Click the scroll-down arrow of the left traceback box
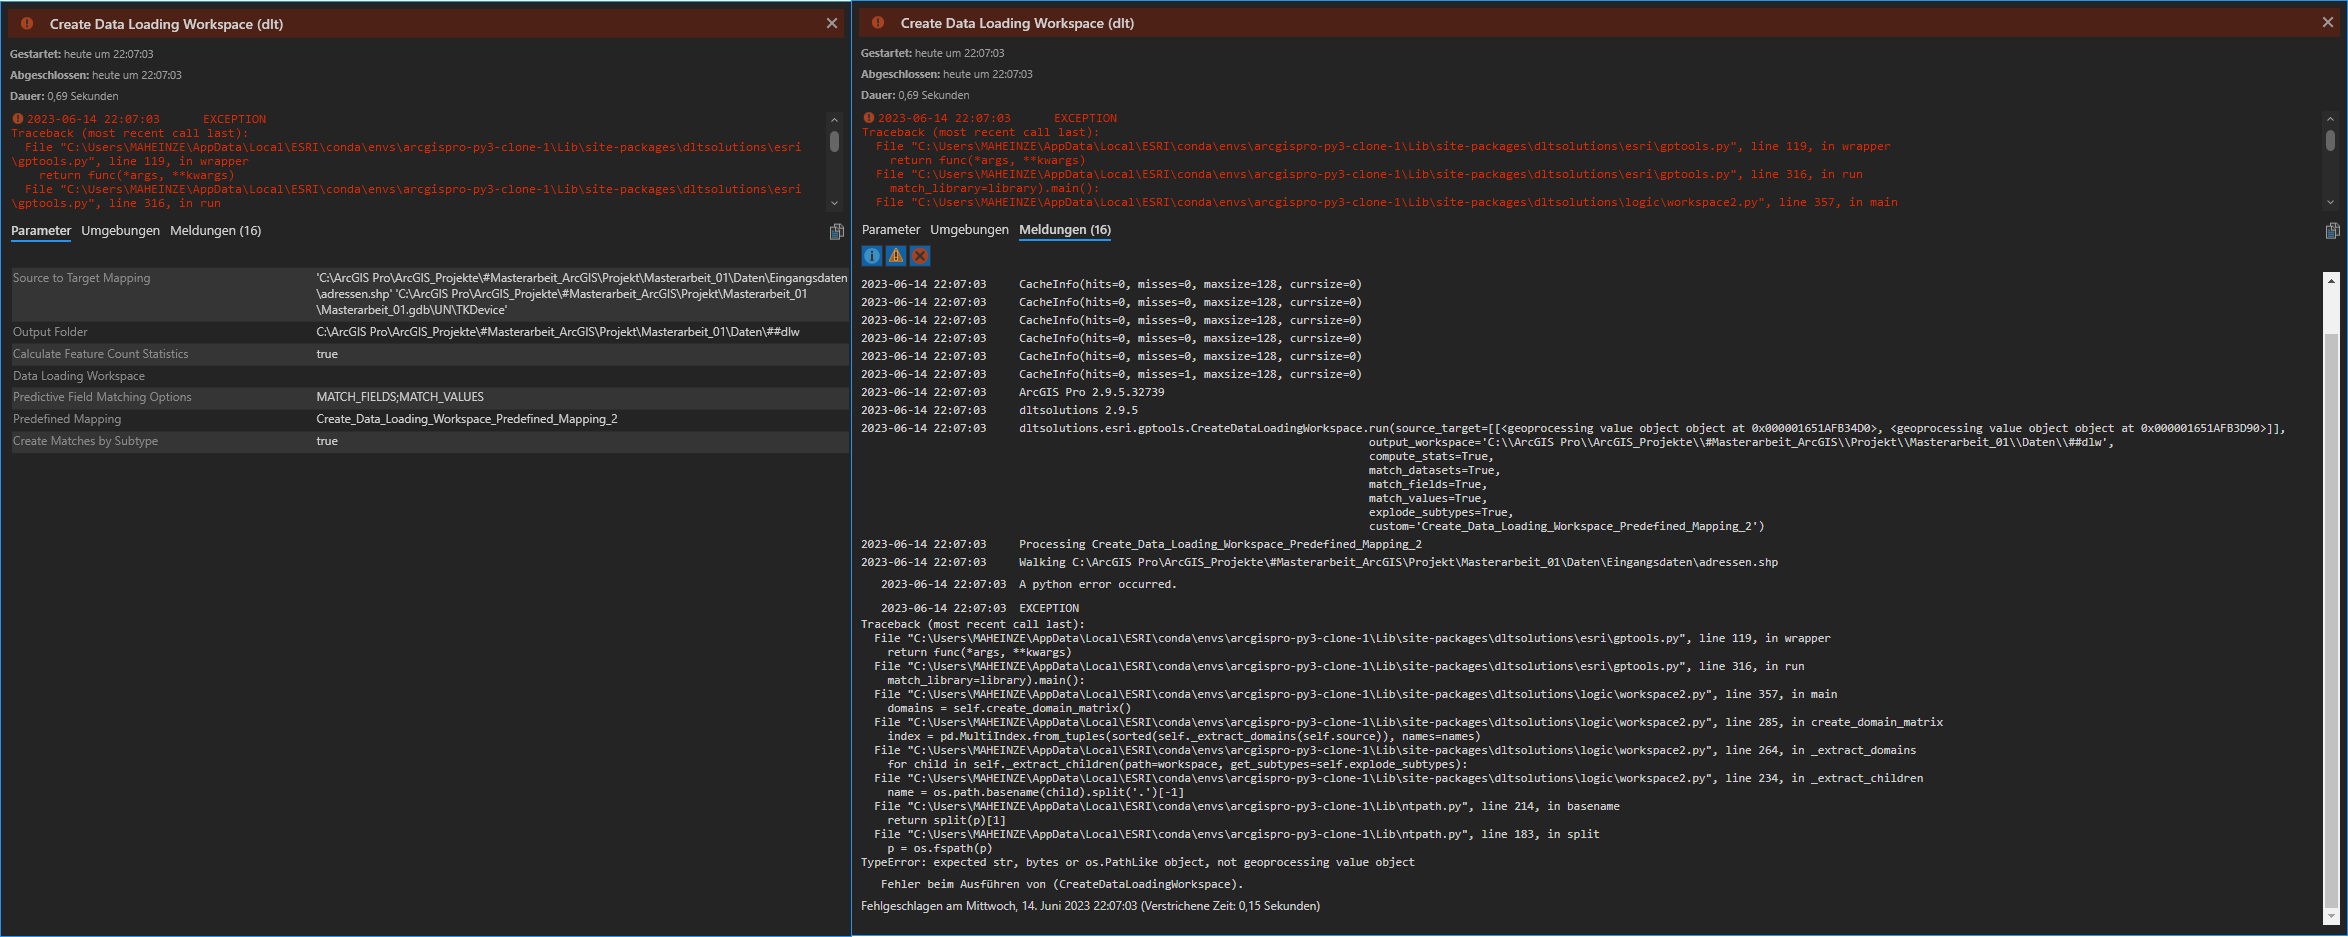This screenshot has height=937, width=2348. click(834, 203)
